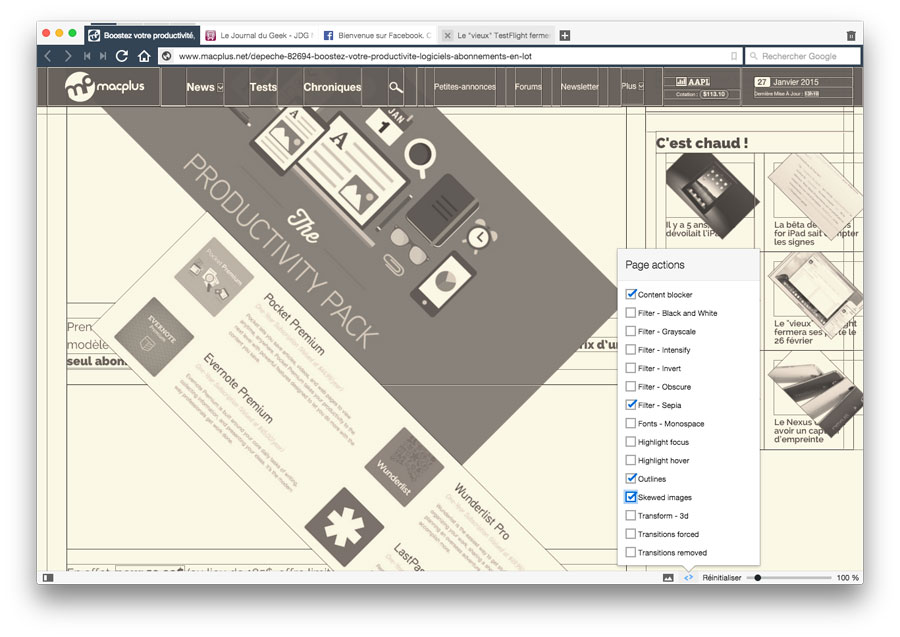This screenshot has height=637, width=900.
Task: Toggle the Content blocker checkbox
Action: click(631, 294)
